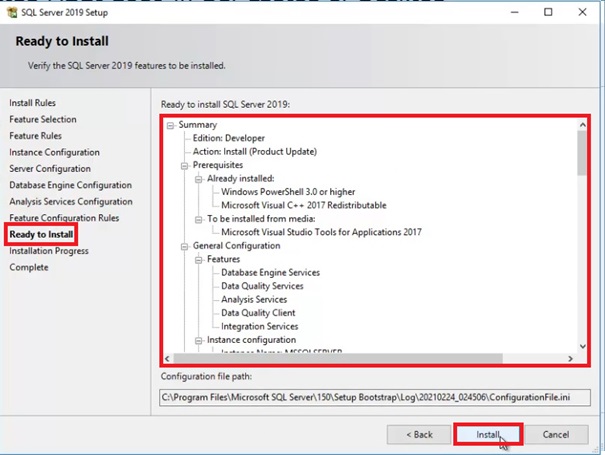Go back with the Back button

point(419,435)
